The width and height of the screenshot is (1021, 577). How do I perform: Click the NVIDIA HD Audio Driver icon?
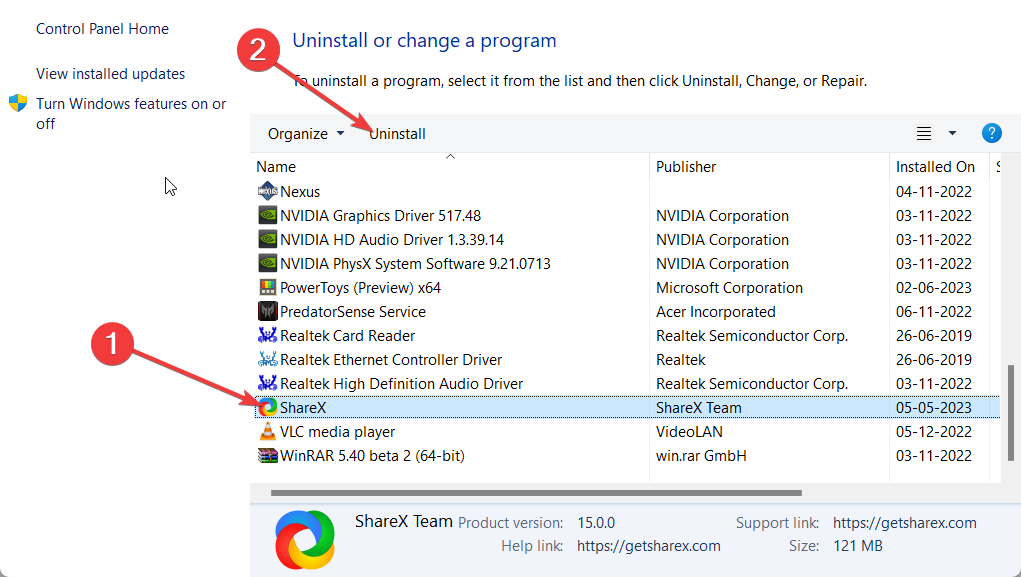click(x=268, y=240)
